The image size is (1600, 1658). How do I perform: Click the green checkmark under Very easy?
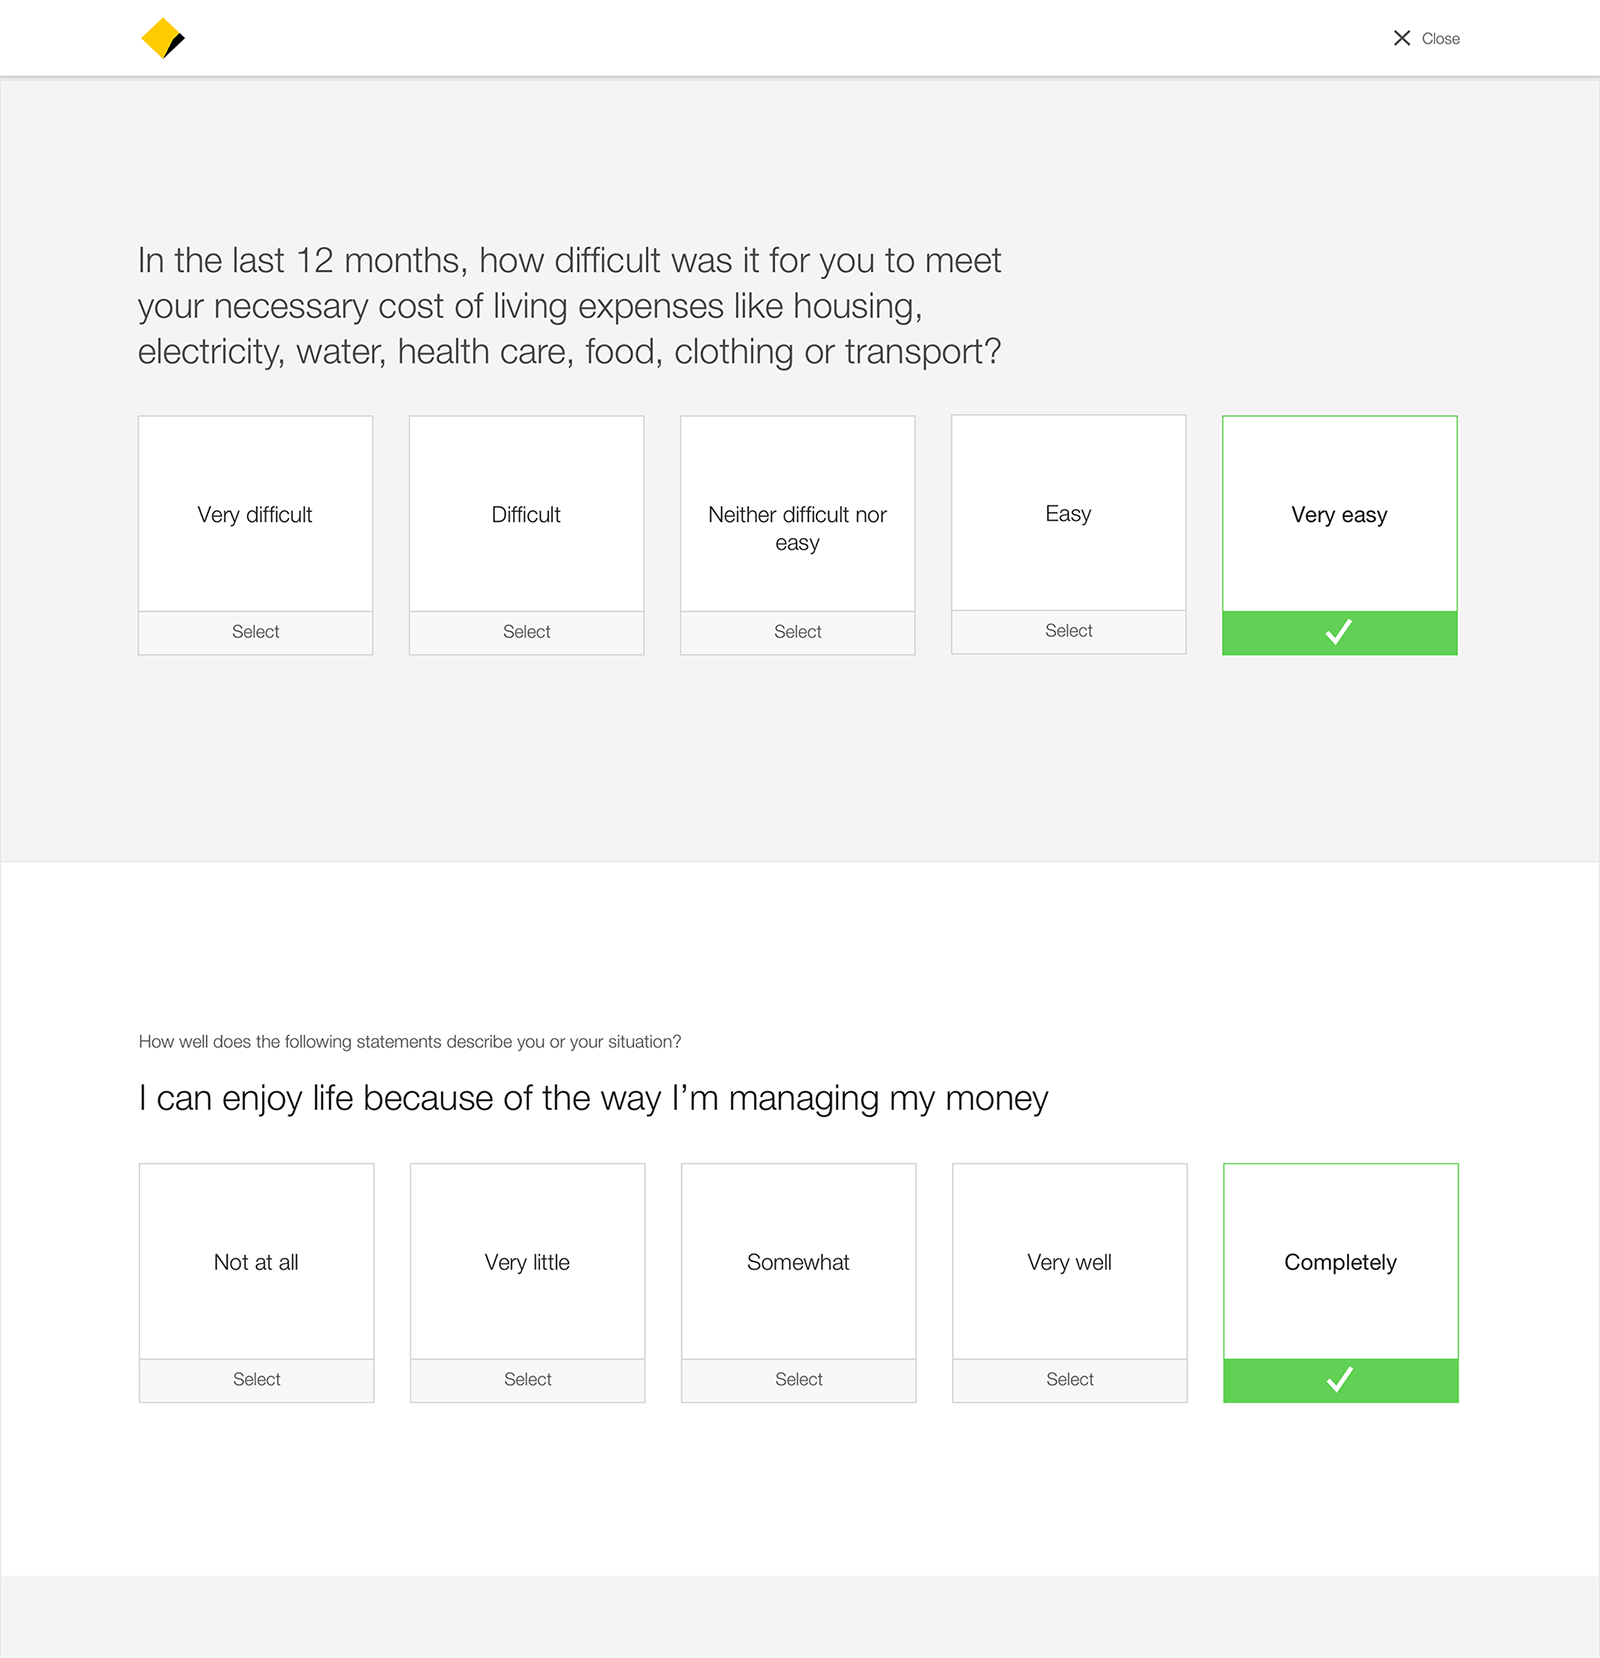[1339, 632]
